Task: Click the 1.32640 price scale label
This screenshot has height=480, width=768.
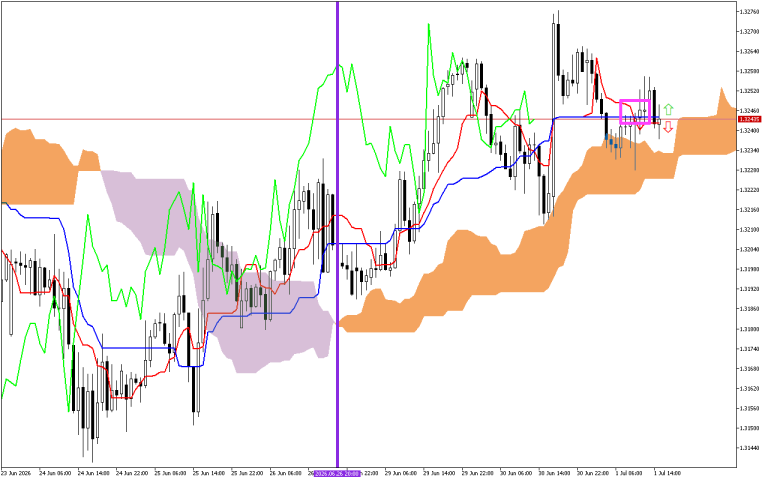Action: point(749,51)
